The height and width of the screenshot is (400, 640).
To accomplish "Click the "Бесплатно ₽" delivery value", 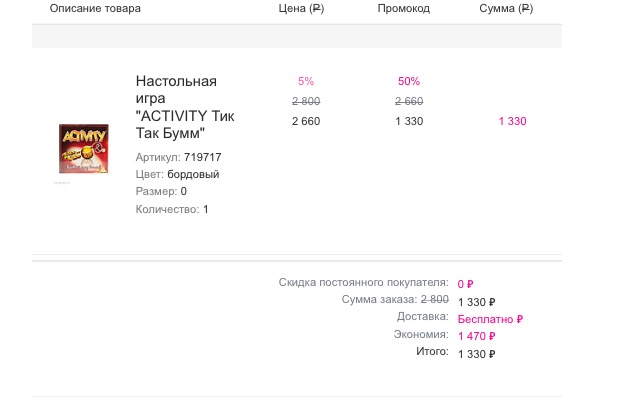I will [x=490, y=319].
